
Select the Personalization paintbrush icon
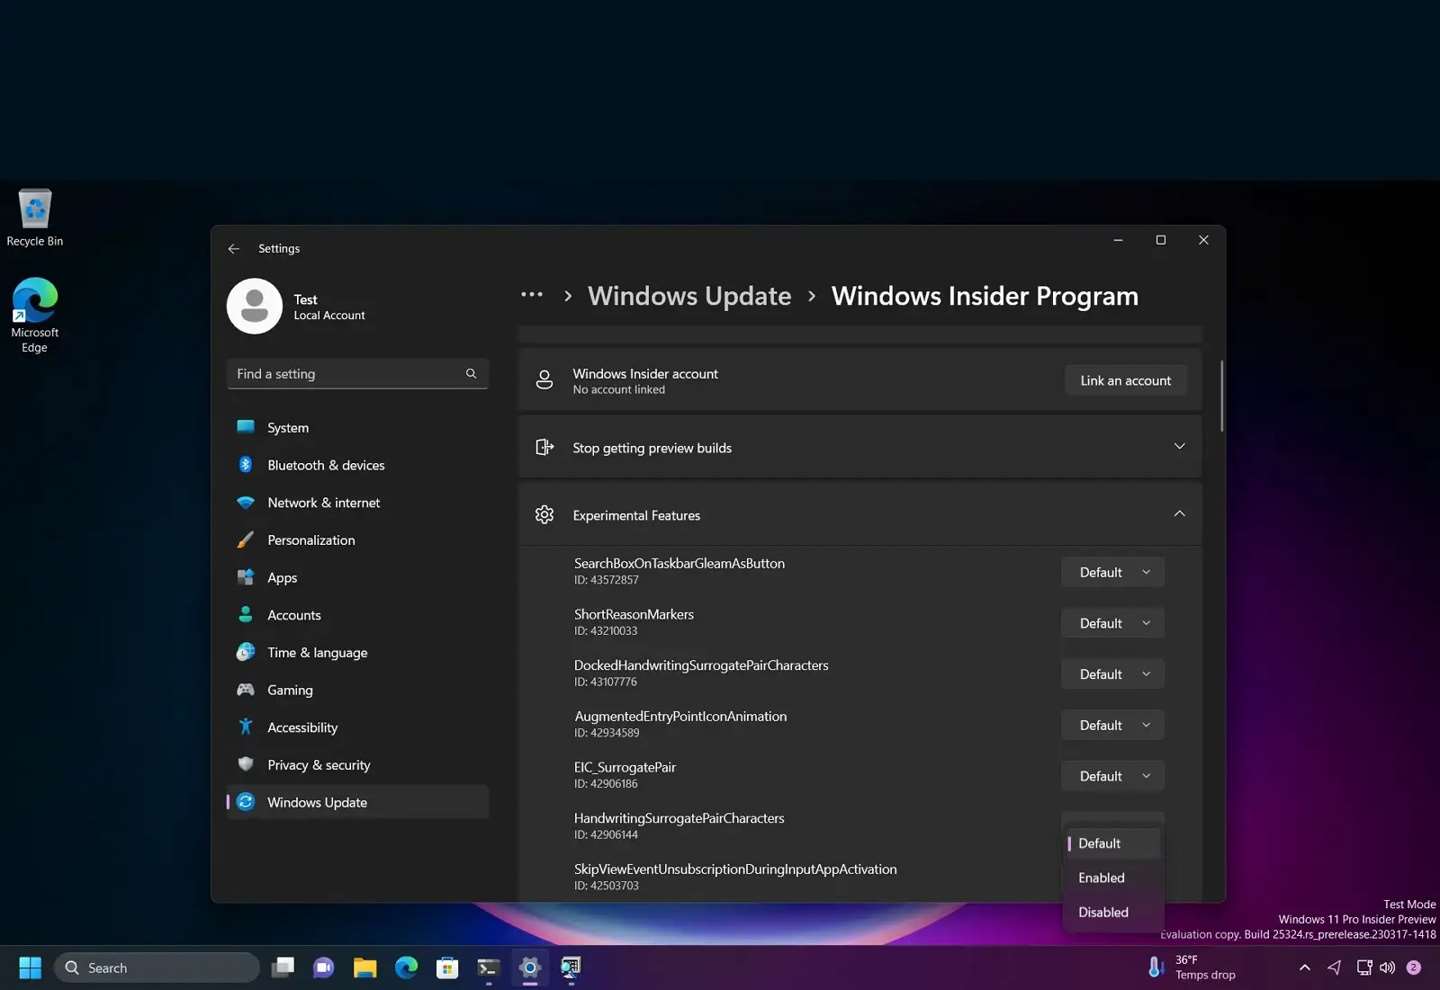(x=246, y=540)
